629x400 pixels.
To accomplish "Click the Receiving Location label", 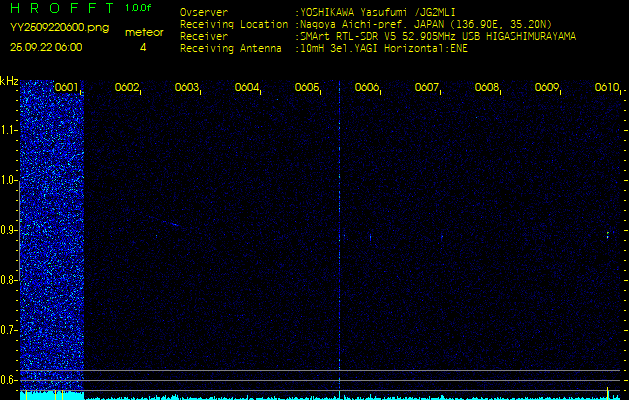I will point(234,24).
